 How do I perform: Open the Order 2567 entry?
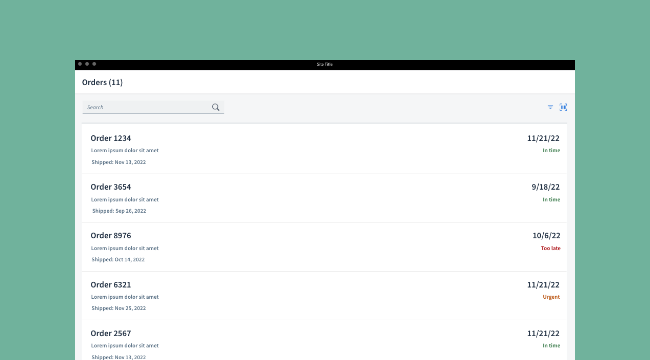(325, 340)
